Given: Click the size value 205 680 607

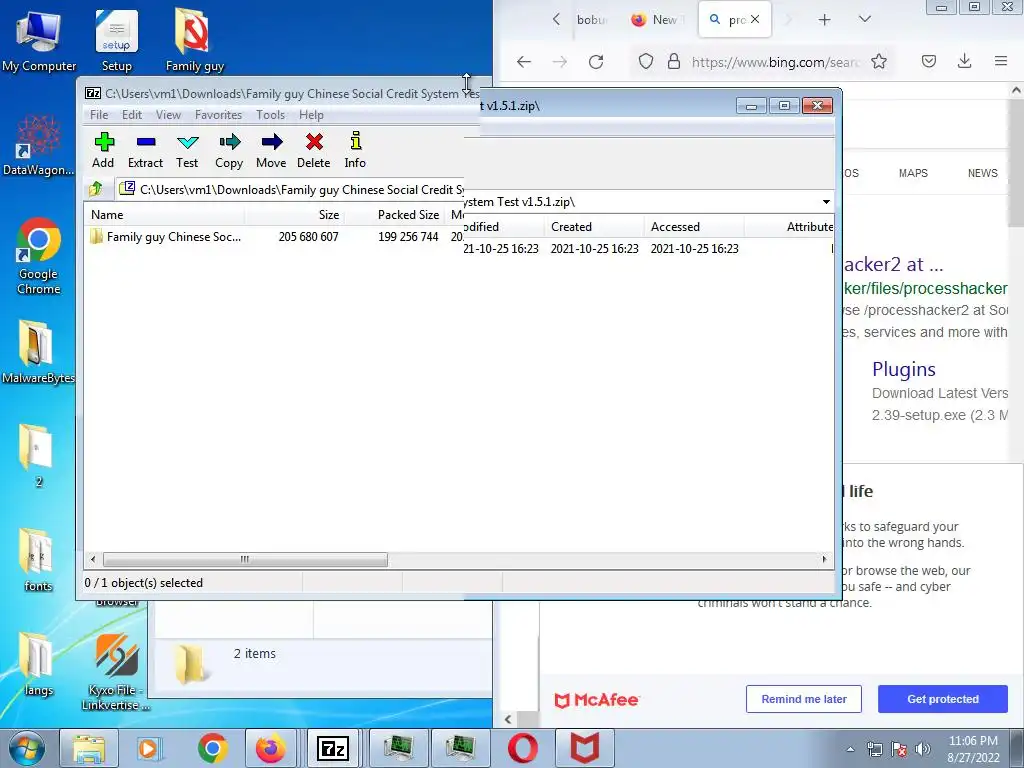Looking at the screenshot, I should (x=309, y=237).
